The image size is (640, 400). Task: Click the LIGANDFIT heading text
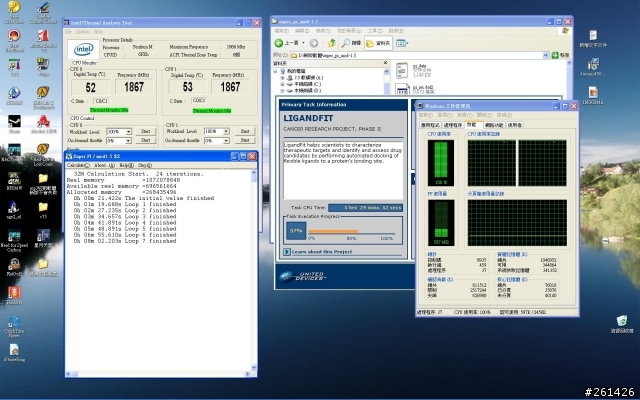308,118
